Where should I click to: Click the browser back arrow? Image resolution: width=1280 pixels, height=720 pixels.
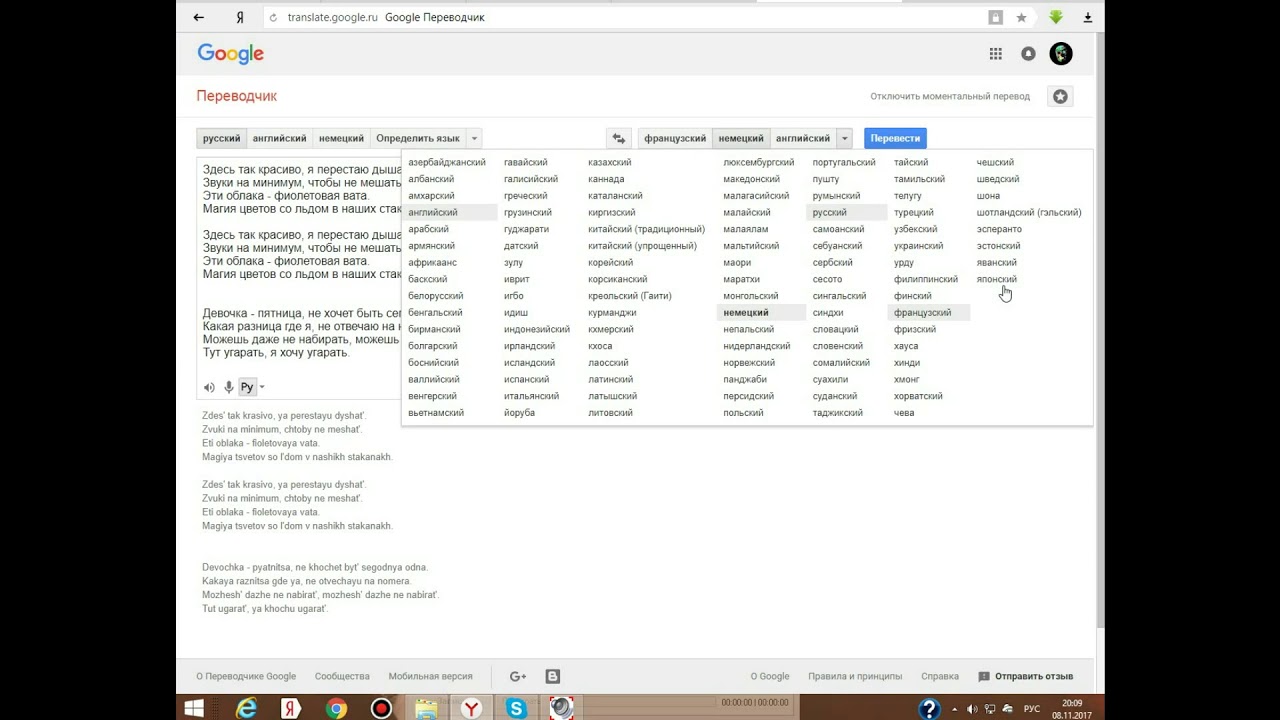pyautogui.click(x=199, y=17)
